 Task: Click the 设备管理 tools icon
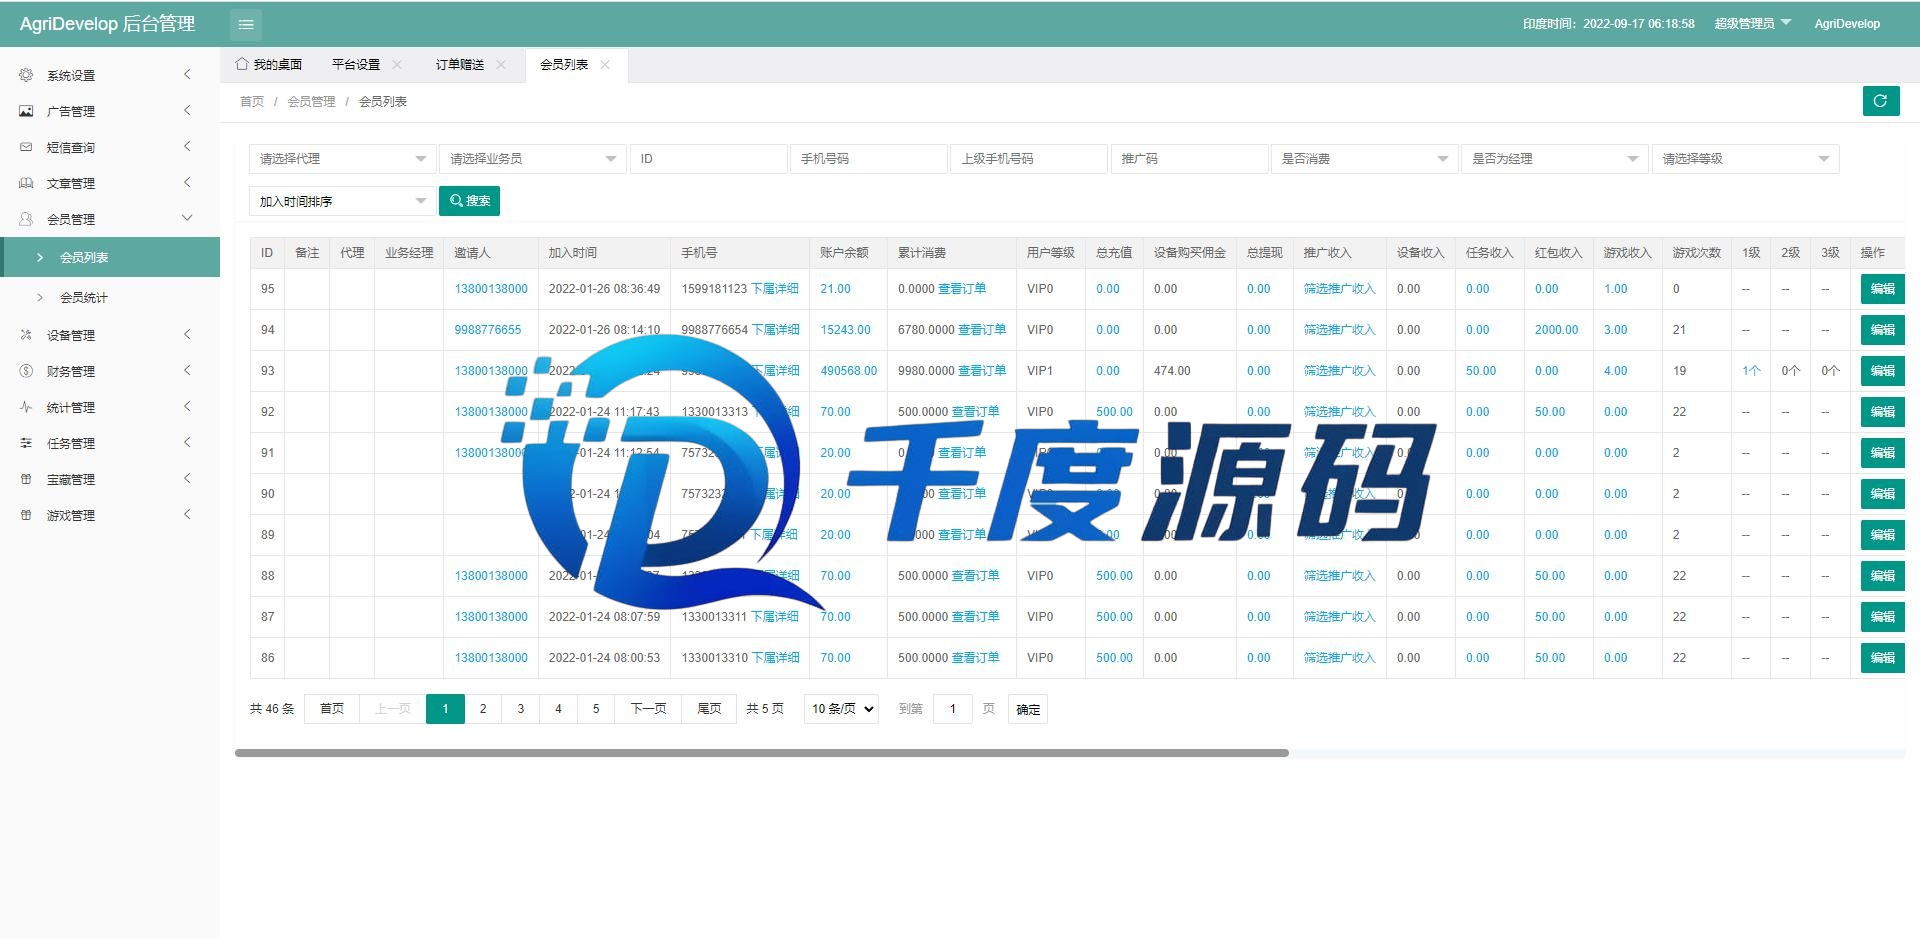point(27,335)
